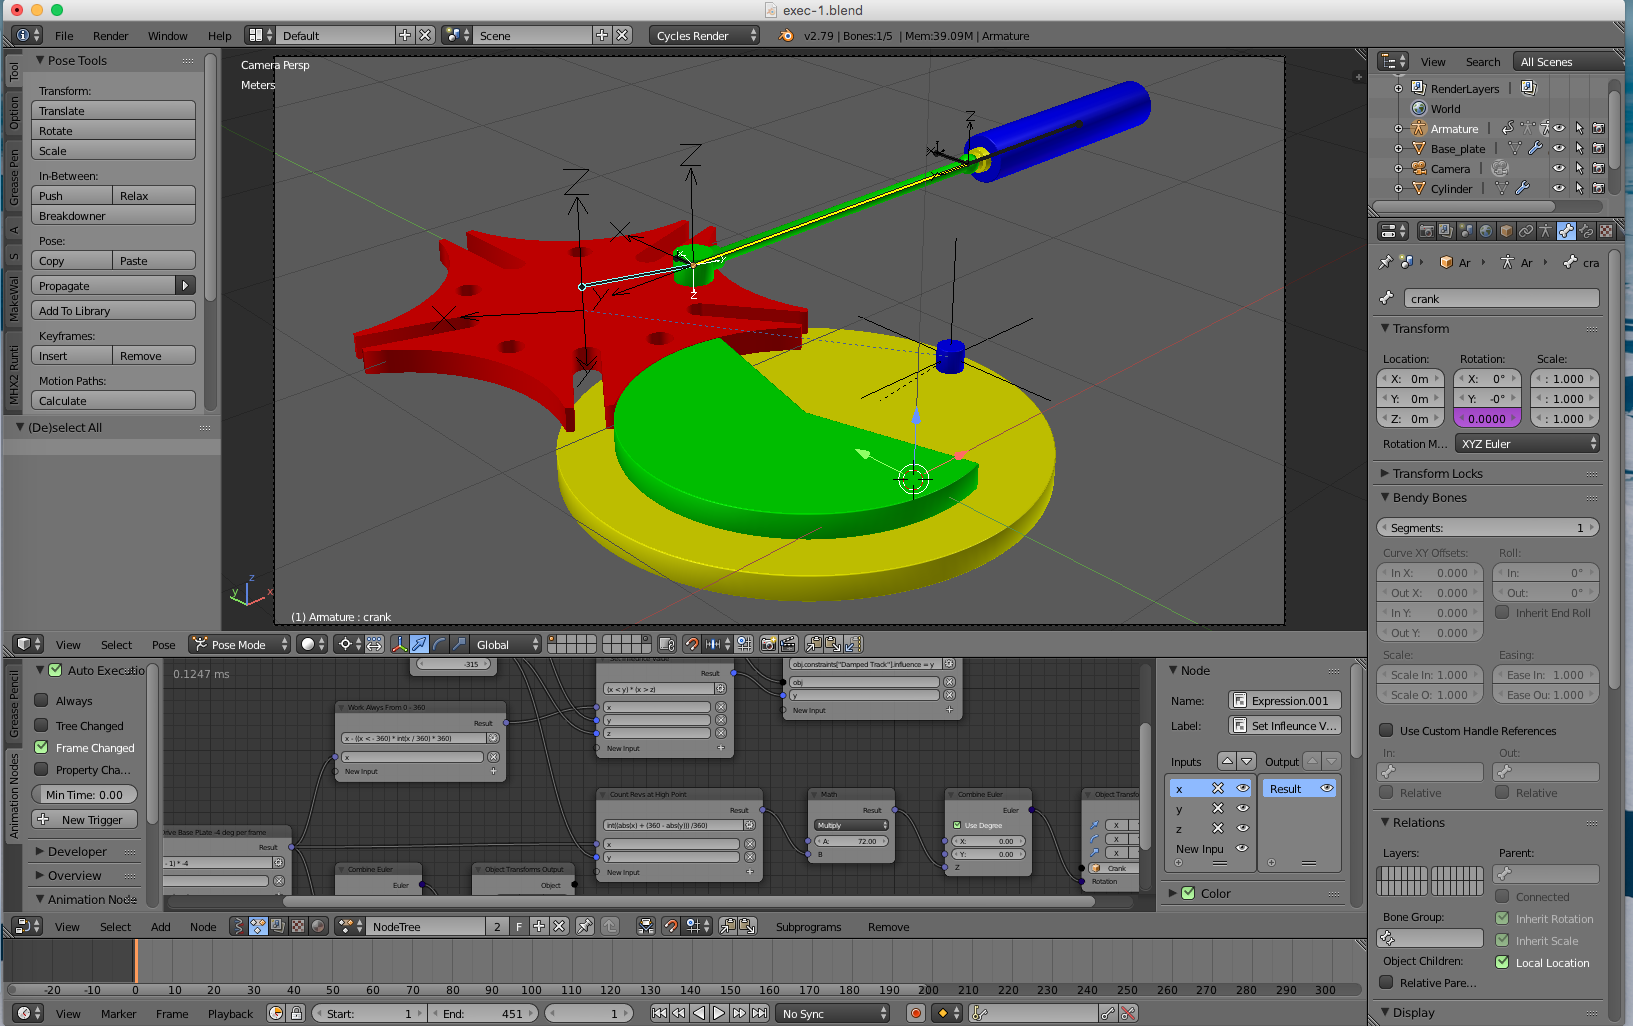1633x1026 pixels.
Task: Click the World icon in the Outliner
Action: coord(1419,108)
